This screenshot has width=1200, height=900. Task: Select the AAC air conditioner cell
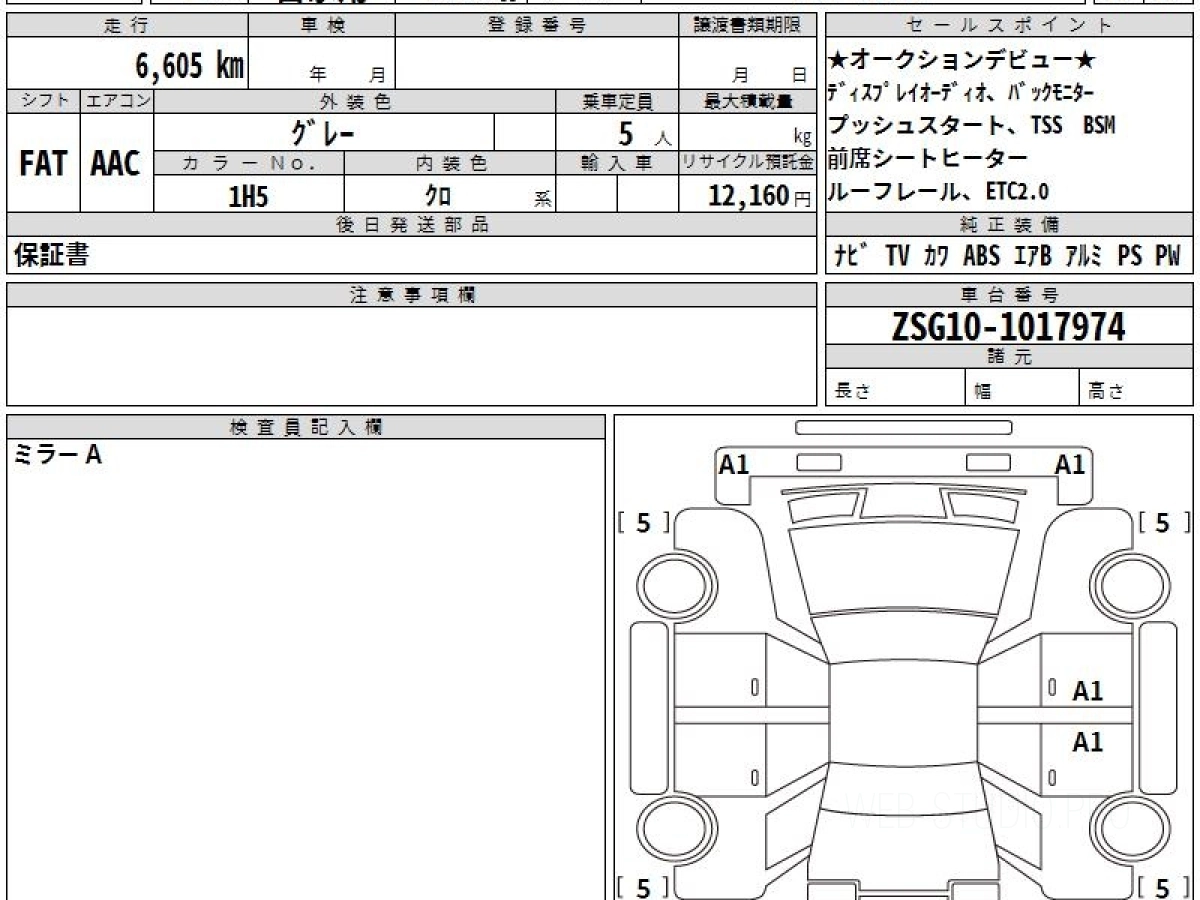(116, 163)
